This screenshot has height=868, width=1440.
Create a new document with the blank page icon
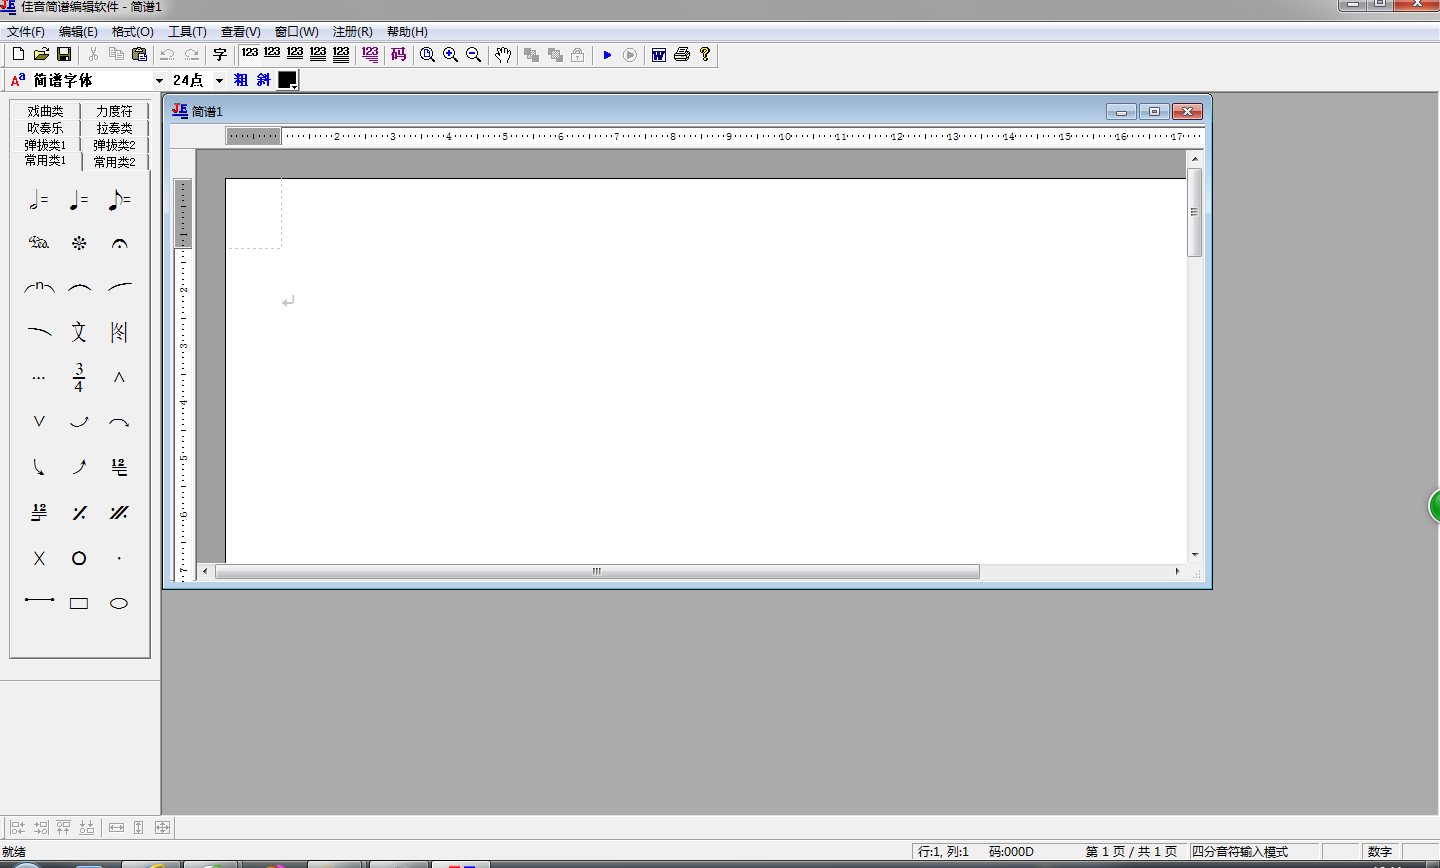click(18, 55)
